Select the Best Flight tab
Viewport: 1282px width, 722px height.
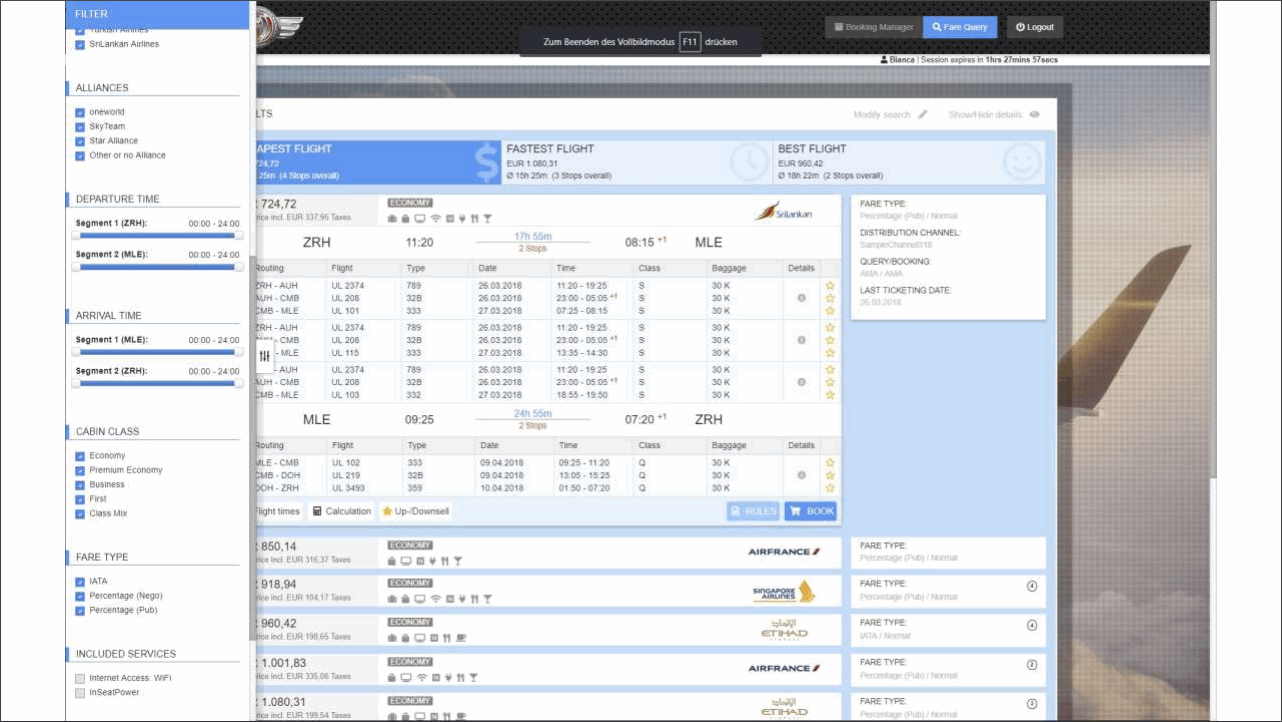910,162
